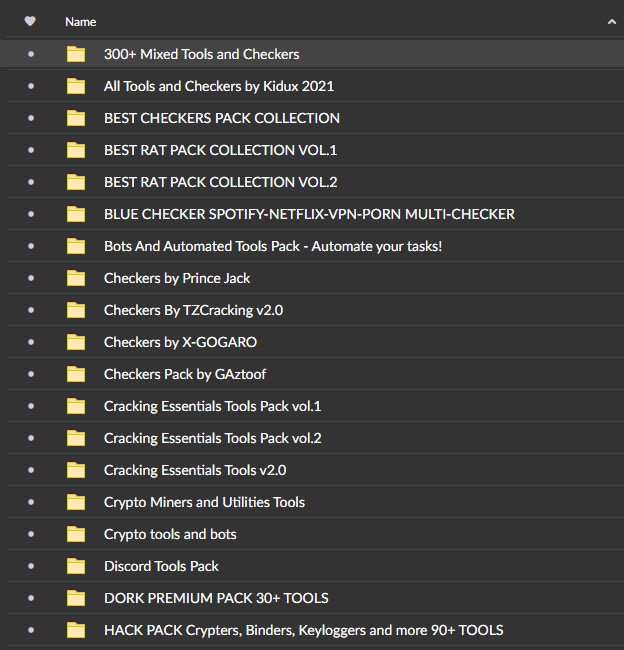Viewport: 624px width, 650px height.
Task: Toggle favorite dot for BLUE CHECKER MULTI-CHECKER row
Action: click(31, 214)
